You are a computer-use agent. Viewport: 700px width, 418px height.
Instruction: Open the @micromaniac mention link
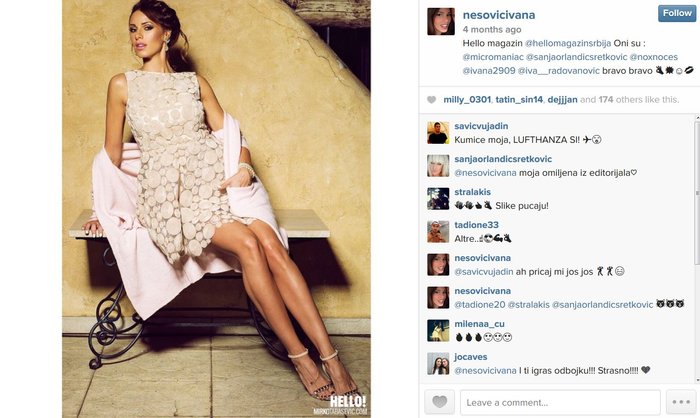point(492,57)
